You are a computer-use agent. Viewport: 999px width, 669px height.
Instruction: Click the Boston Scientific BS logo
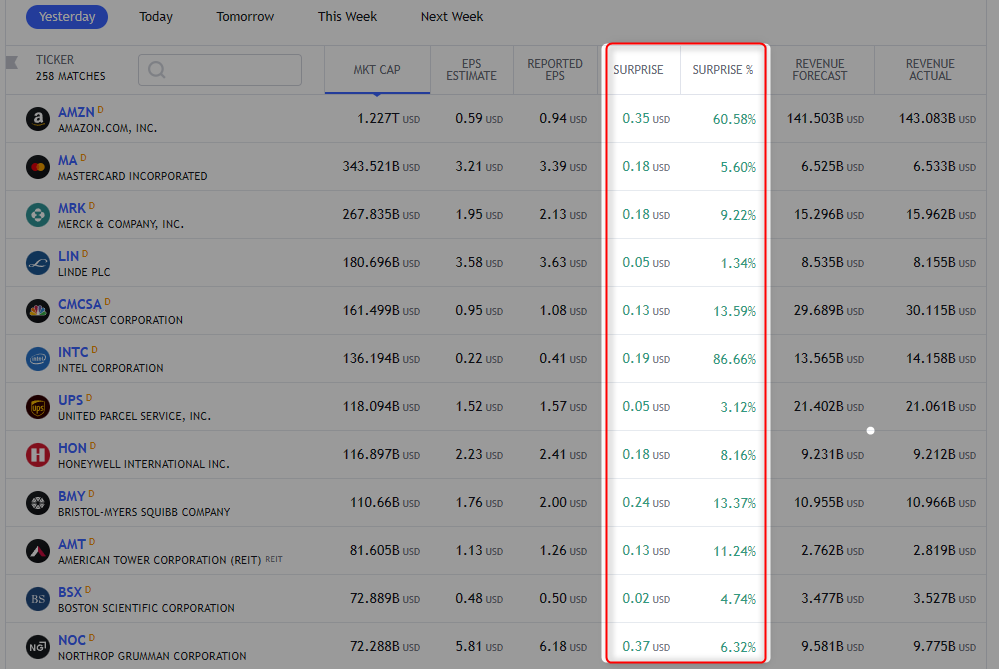pyautogui.click(x=38, y=599)
